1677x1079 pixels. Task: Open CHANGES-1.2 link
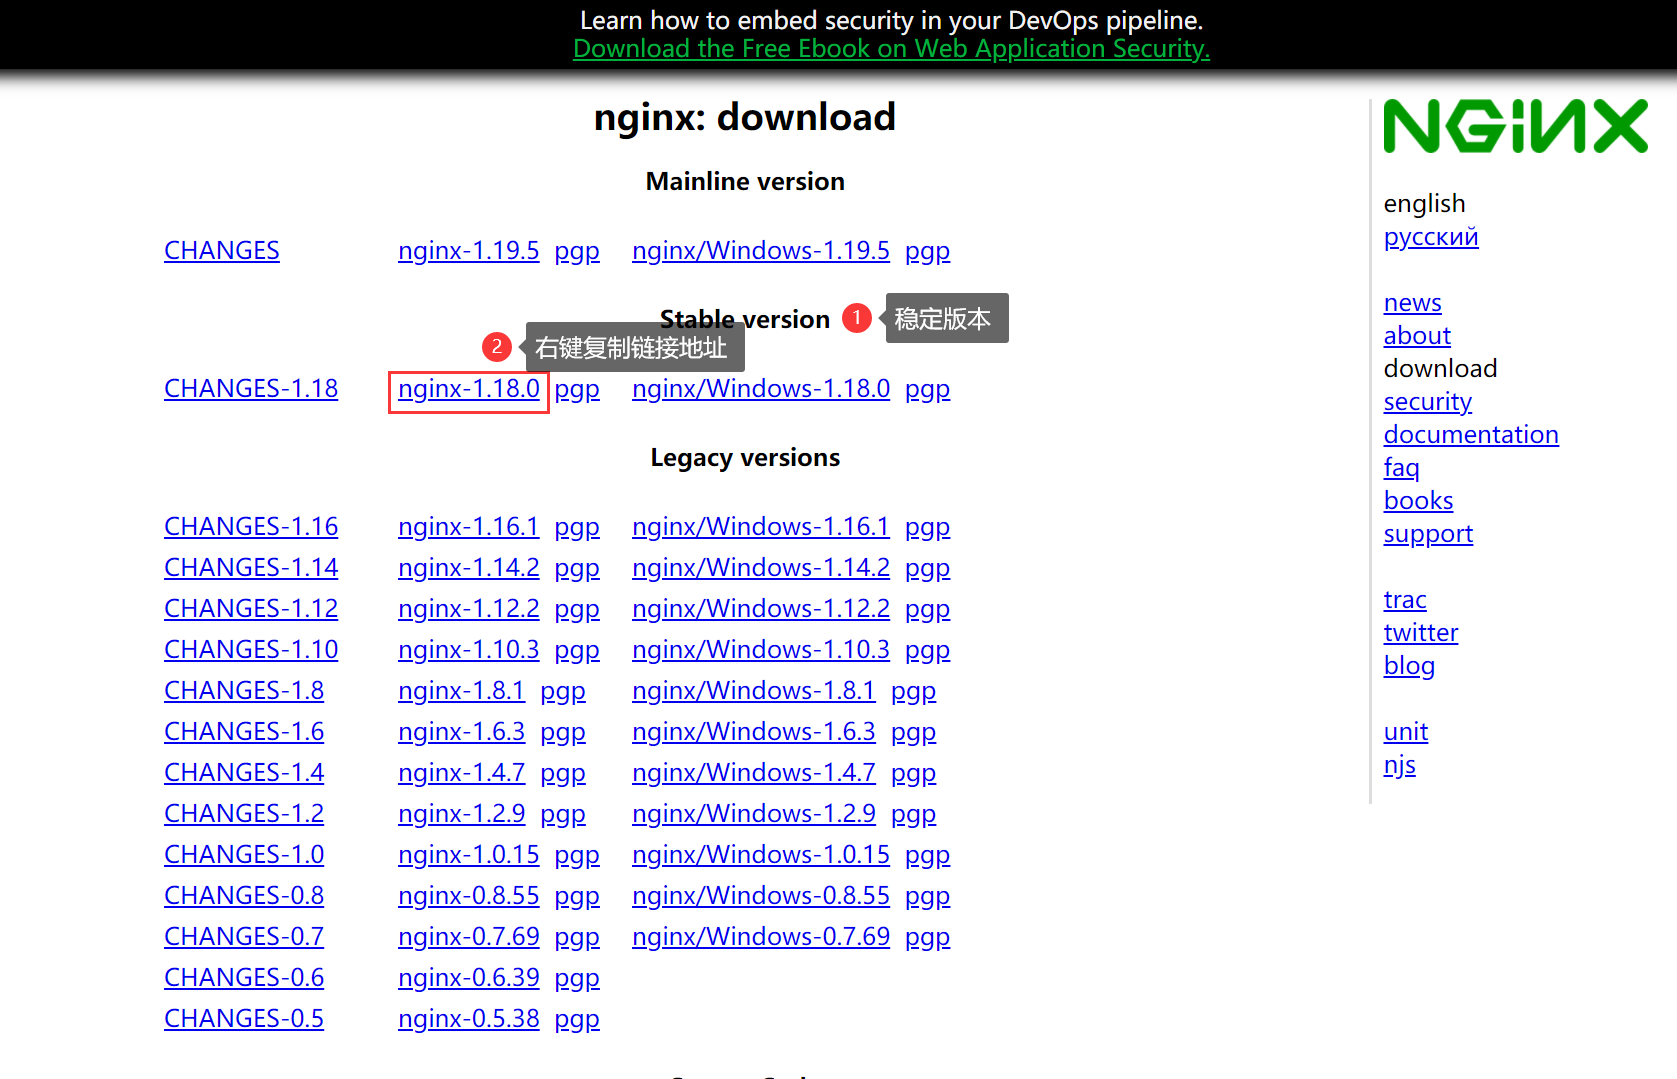point(244,813)
